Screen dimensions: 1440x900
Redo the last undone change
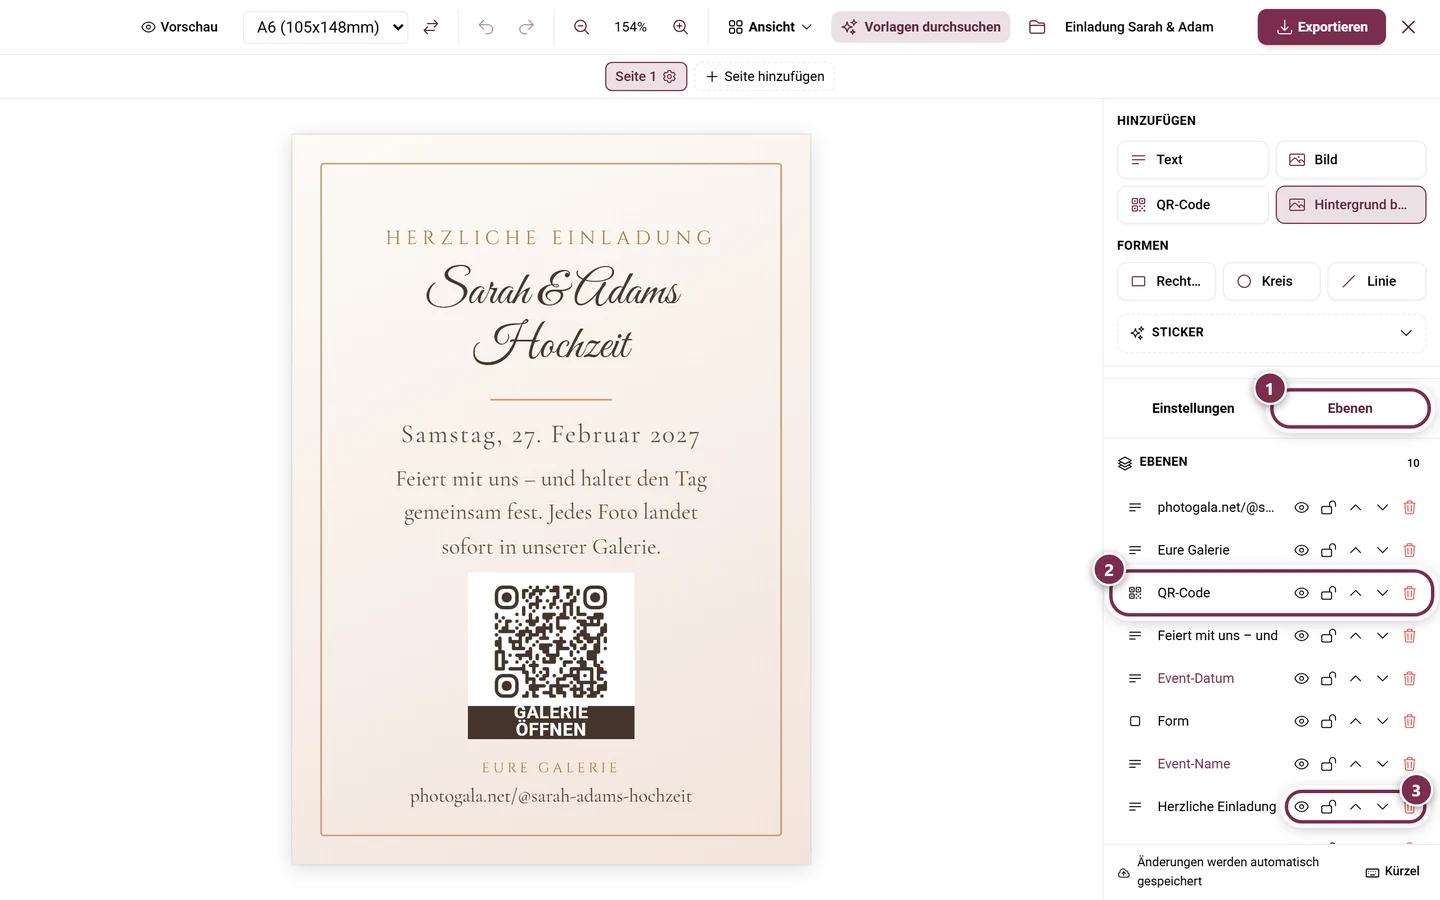pos(526,27)
